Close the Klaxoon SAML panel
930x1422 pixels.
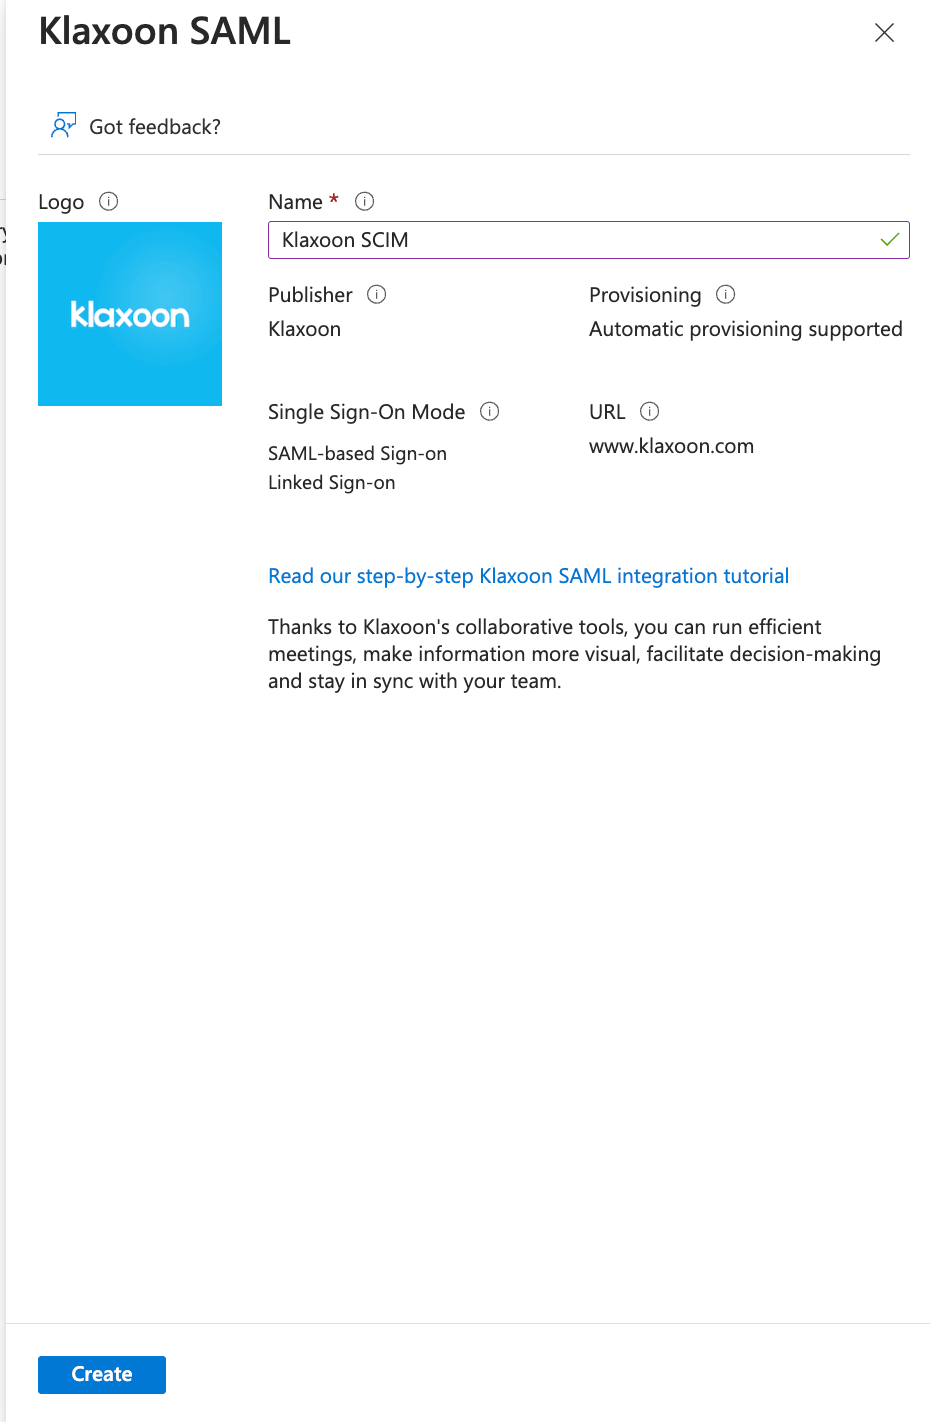tap(884, 33)
